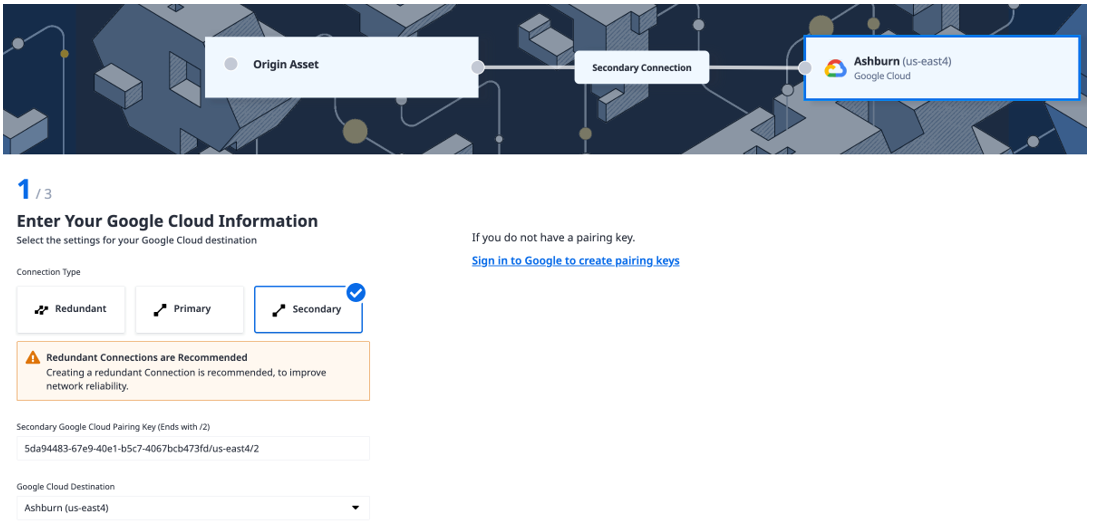Click the blue checkmark on Secondary card
Screen dimensions: 1094x530
pos(356,293)
